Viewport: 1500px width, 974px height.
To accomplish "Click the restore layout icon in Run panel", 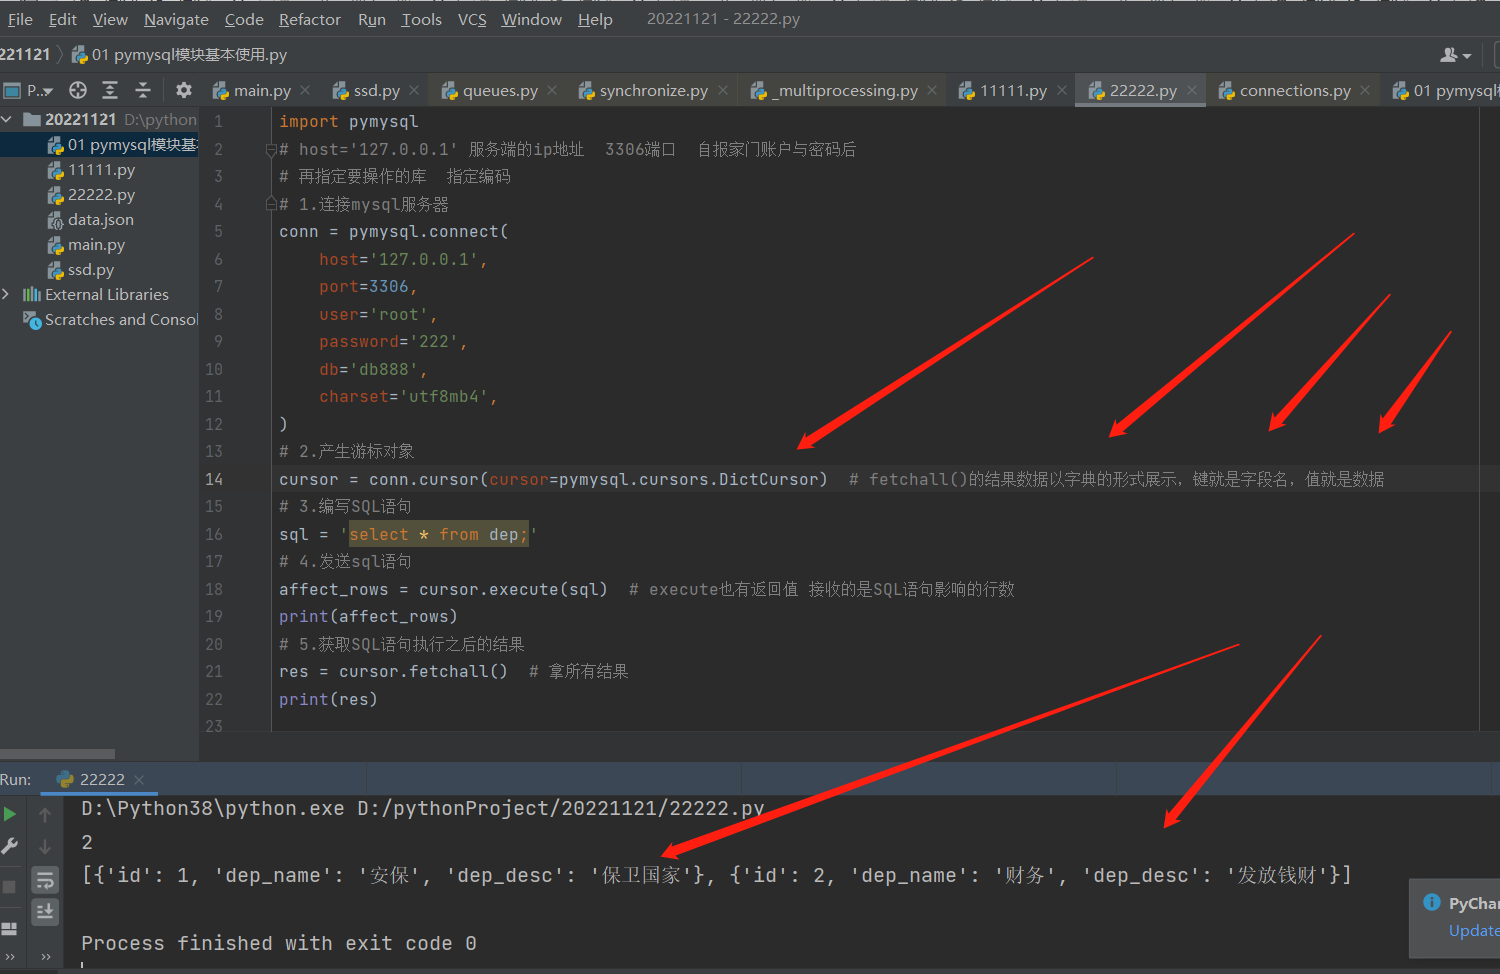I will coord(10,927).
